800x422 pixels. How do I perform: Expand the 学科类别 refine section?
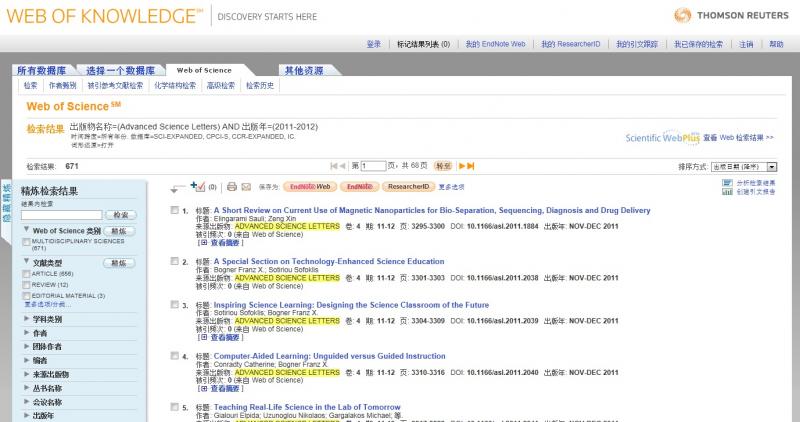point(27,318)
